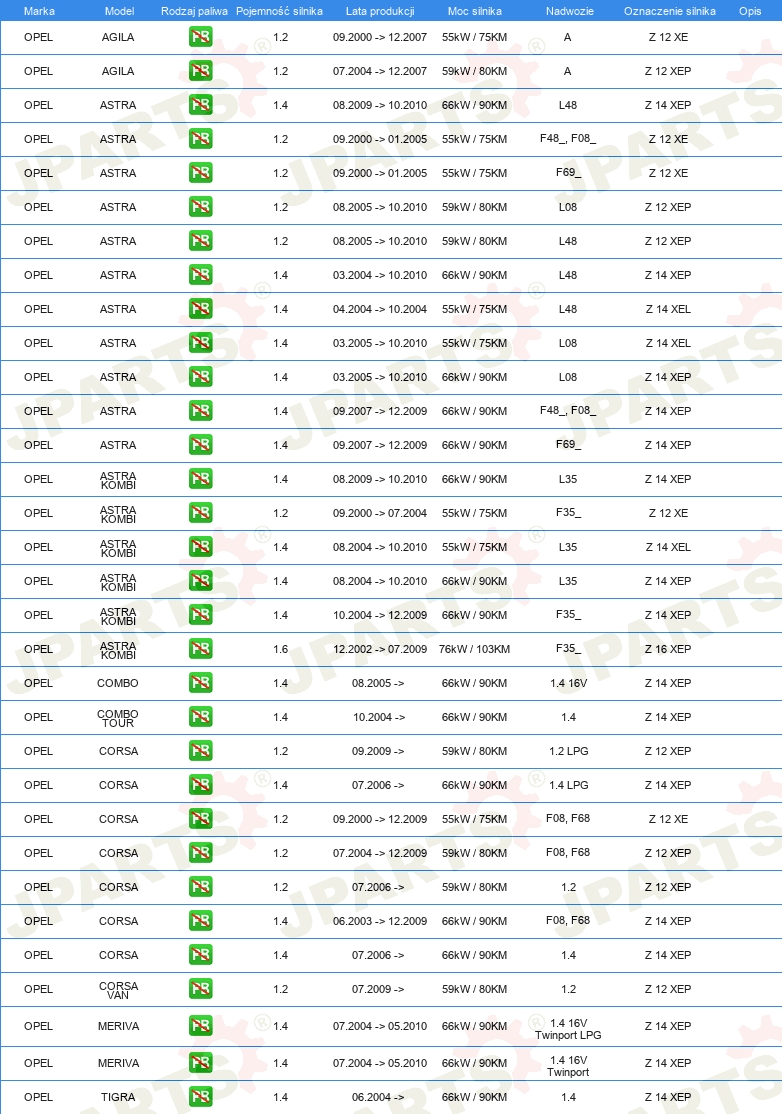Screen dimensions: 782x1114
Task: Click the Oznaczenie silnika column header
Action: [670, 11]
